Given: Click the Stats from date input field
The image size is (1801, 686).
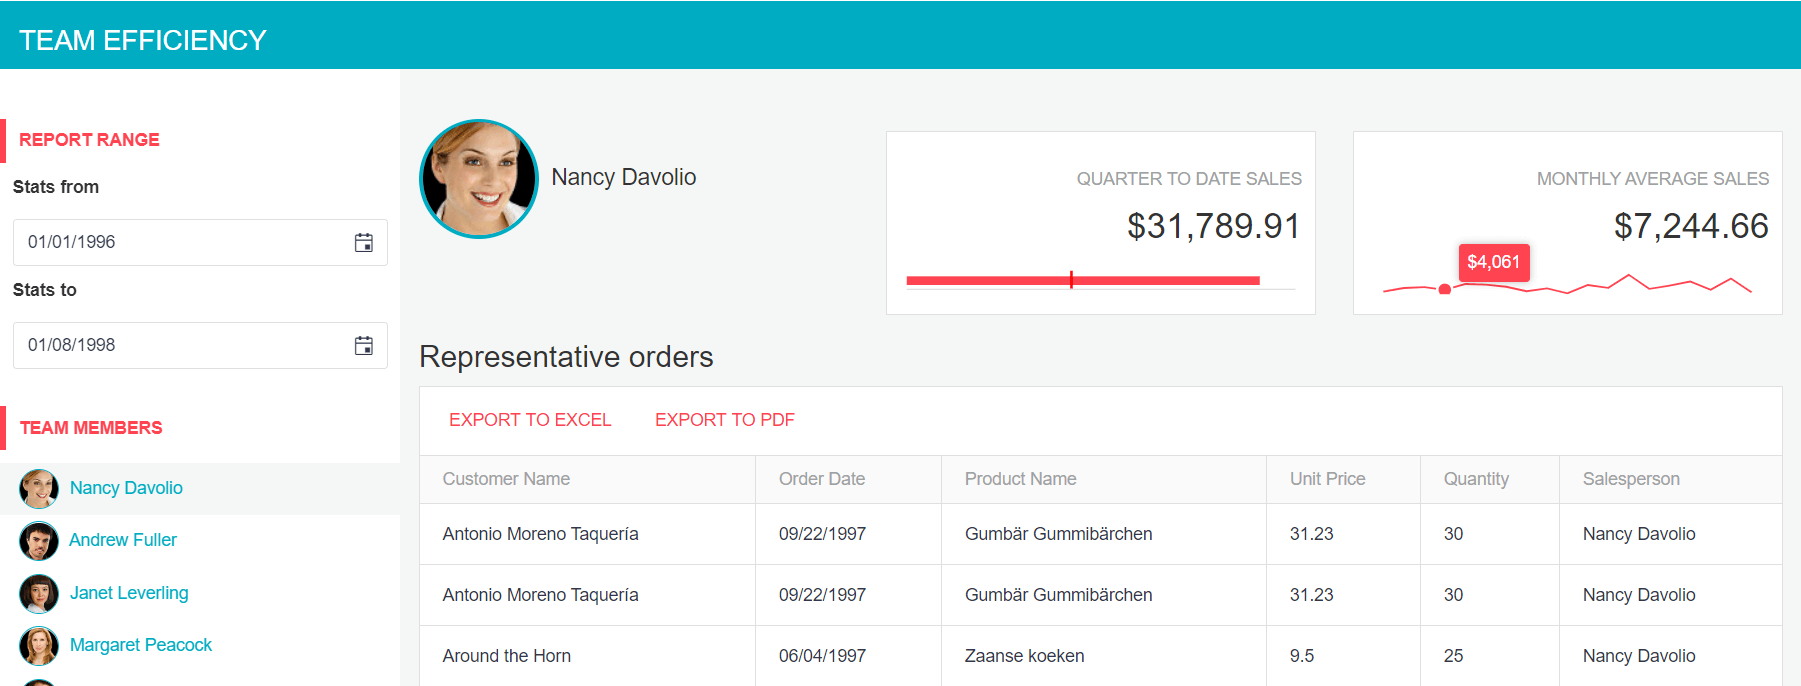Looking at the screenshot, I should coord(200,242).
